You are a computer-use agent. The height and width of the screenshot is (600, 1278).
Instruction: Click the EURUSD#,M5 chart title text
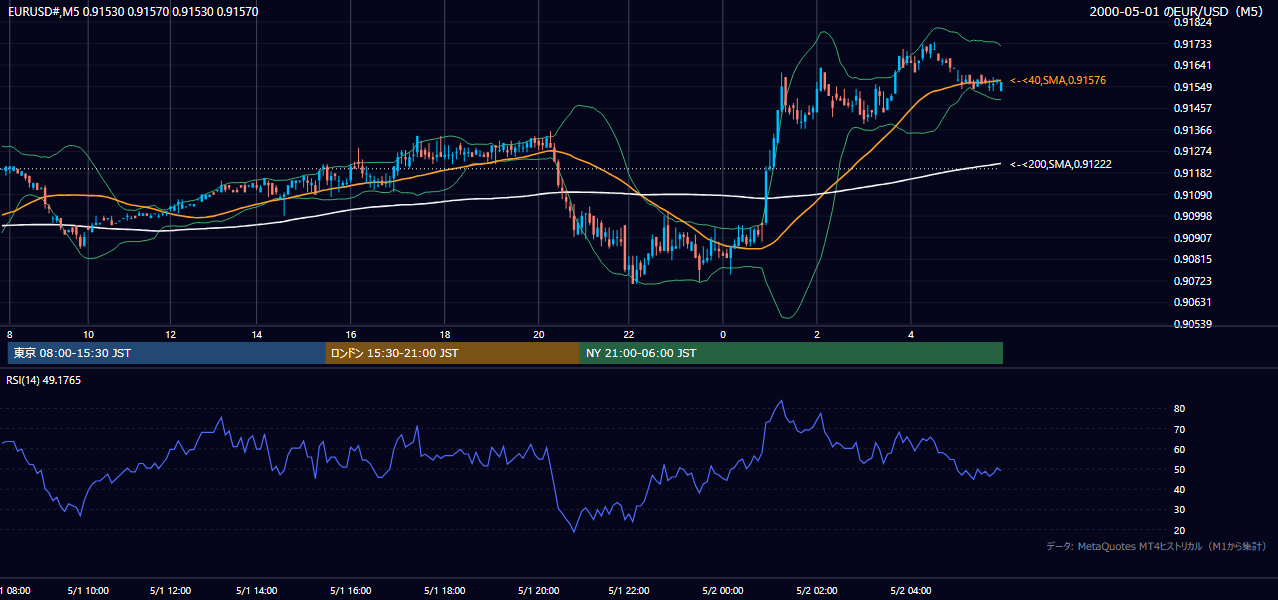pyautogui.click(x=133, y=11)
